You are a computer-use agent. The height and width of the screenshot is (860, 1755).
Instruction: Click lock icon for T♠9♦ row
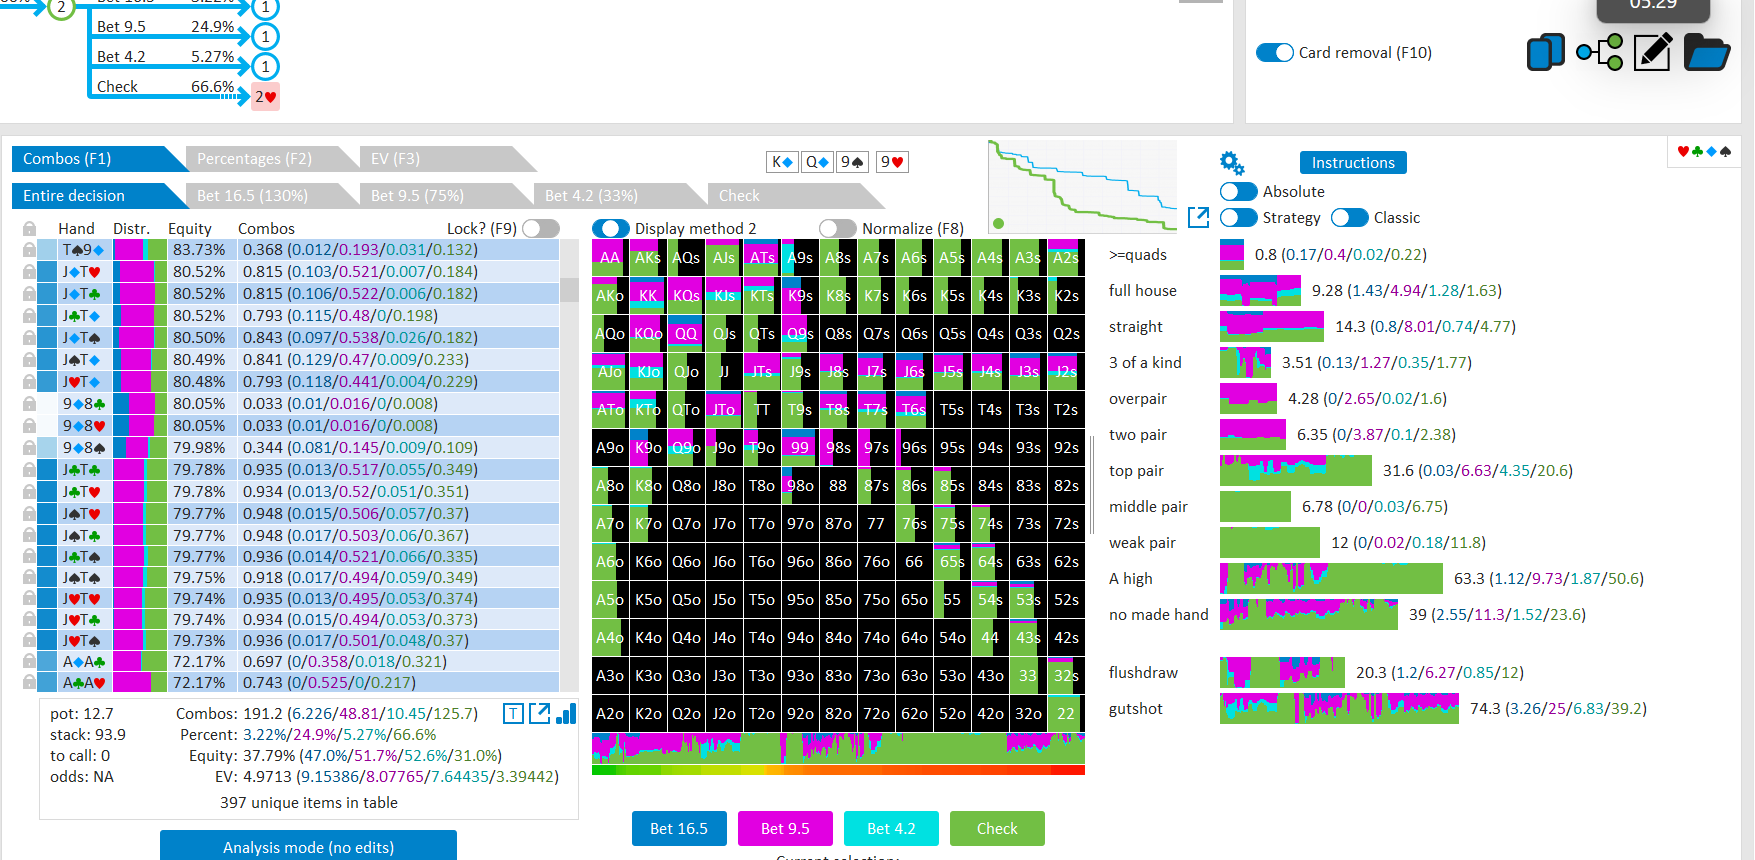tap(30, 250)
